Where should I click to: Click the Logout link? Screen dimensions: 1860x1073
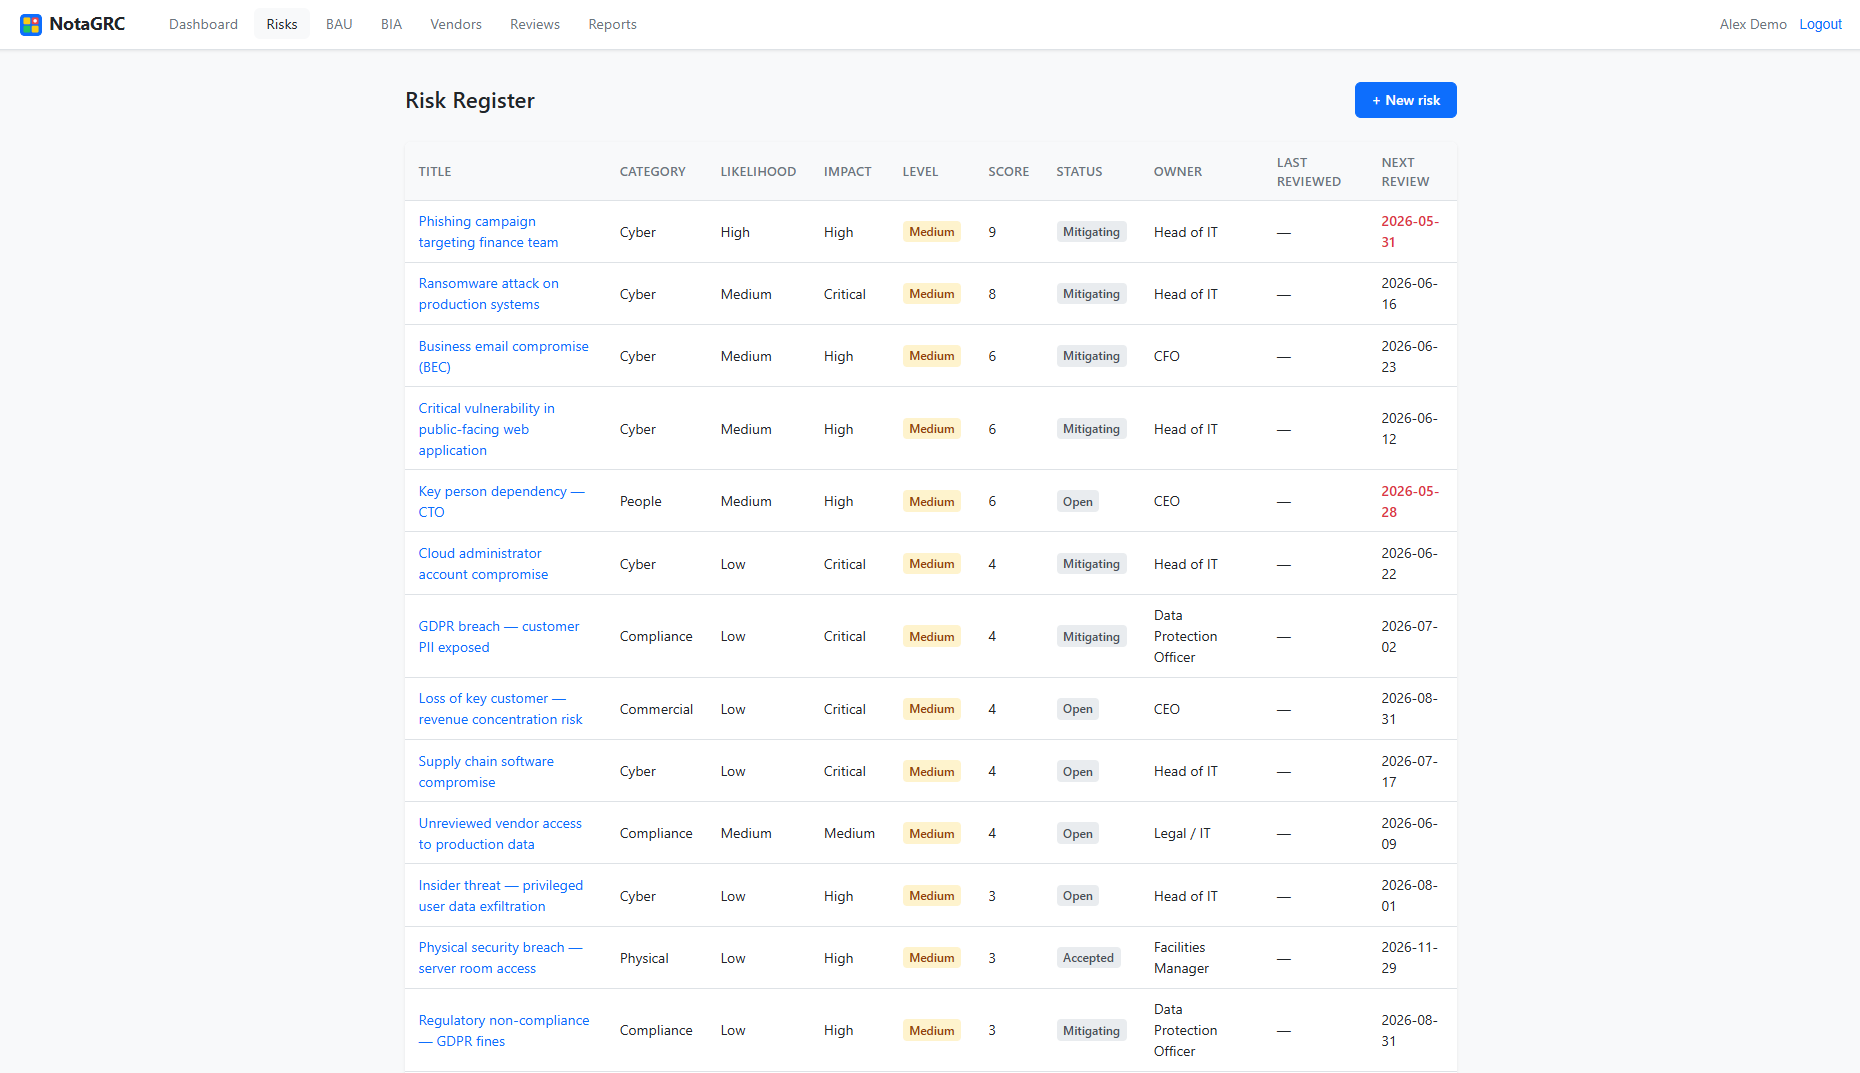pos(1820,24)
